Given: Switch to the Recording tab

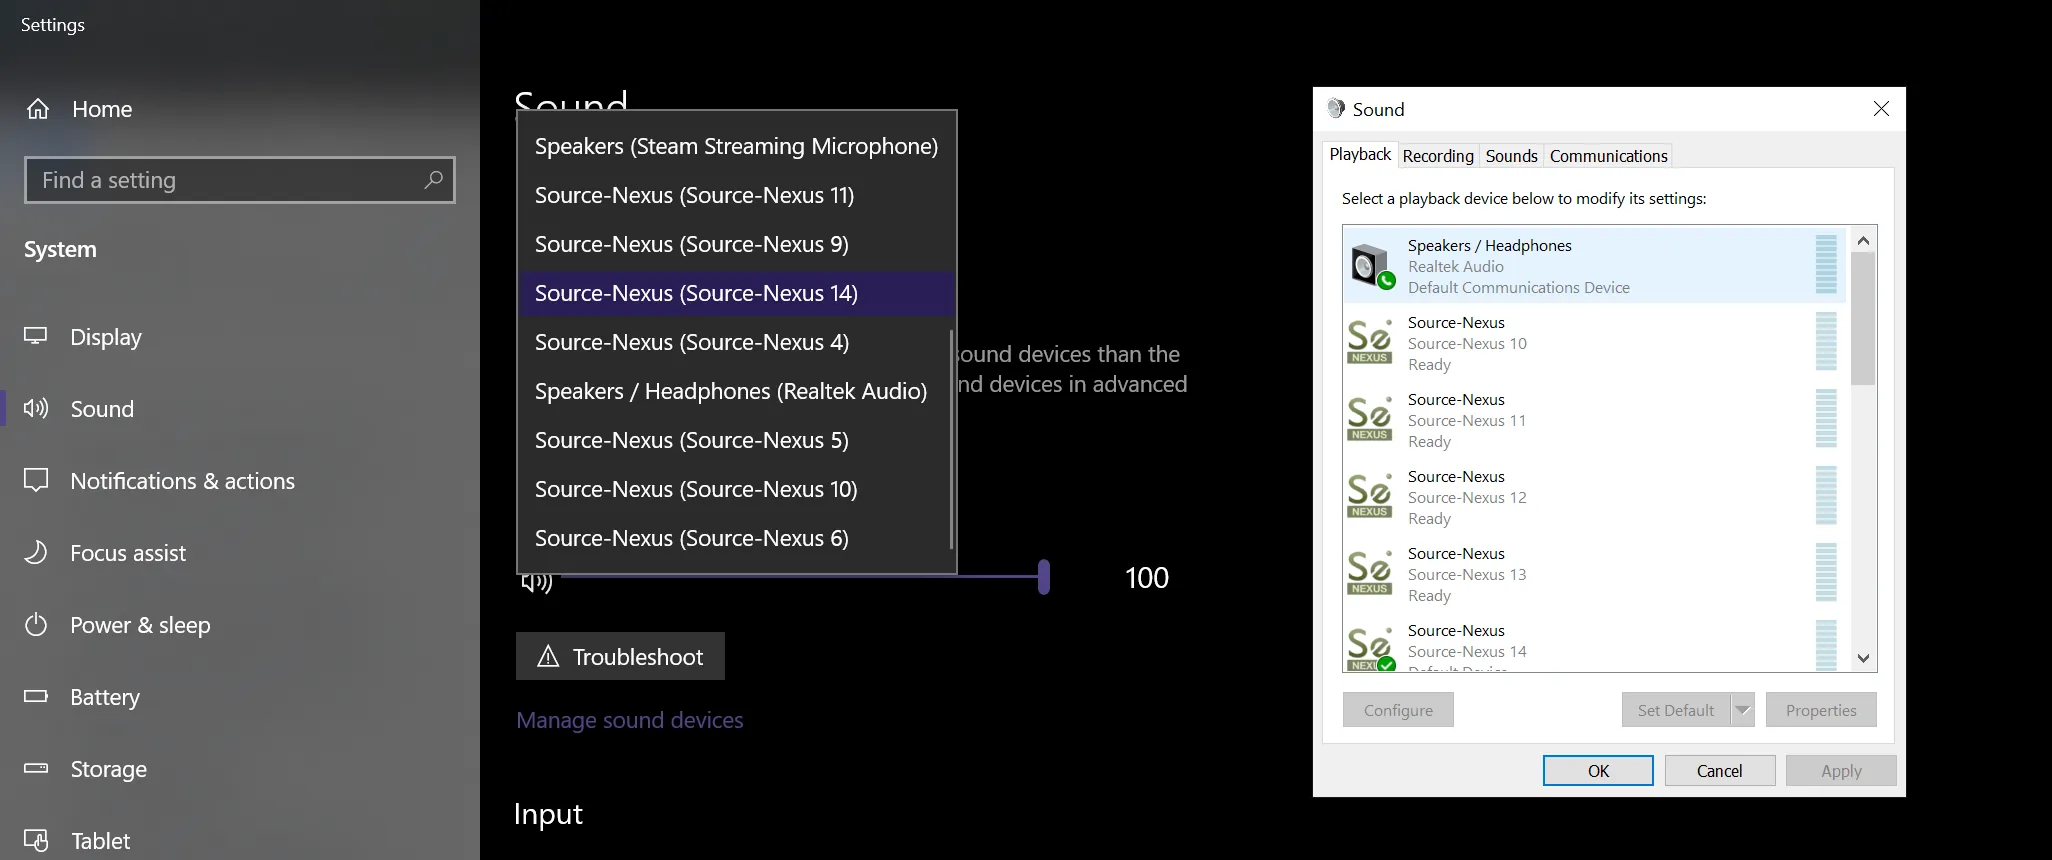Looking at the screenshot, I should (1438, 156).
